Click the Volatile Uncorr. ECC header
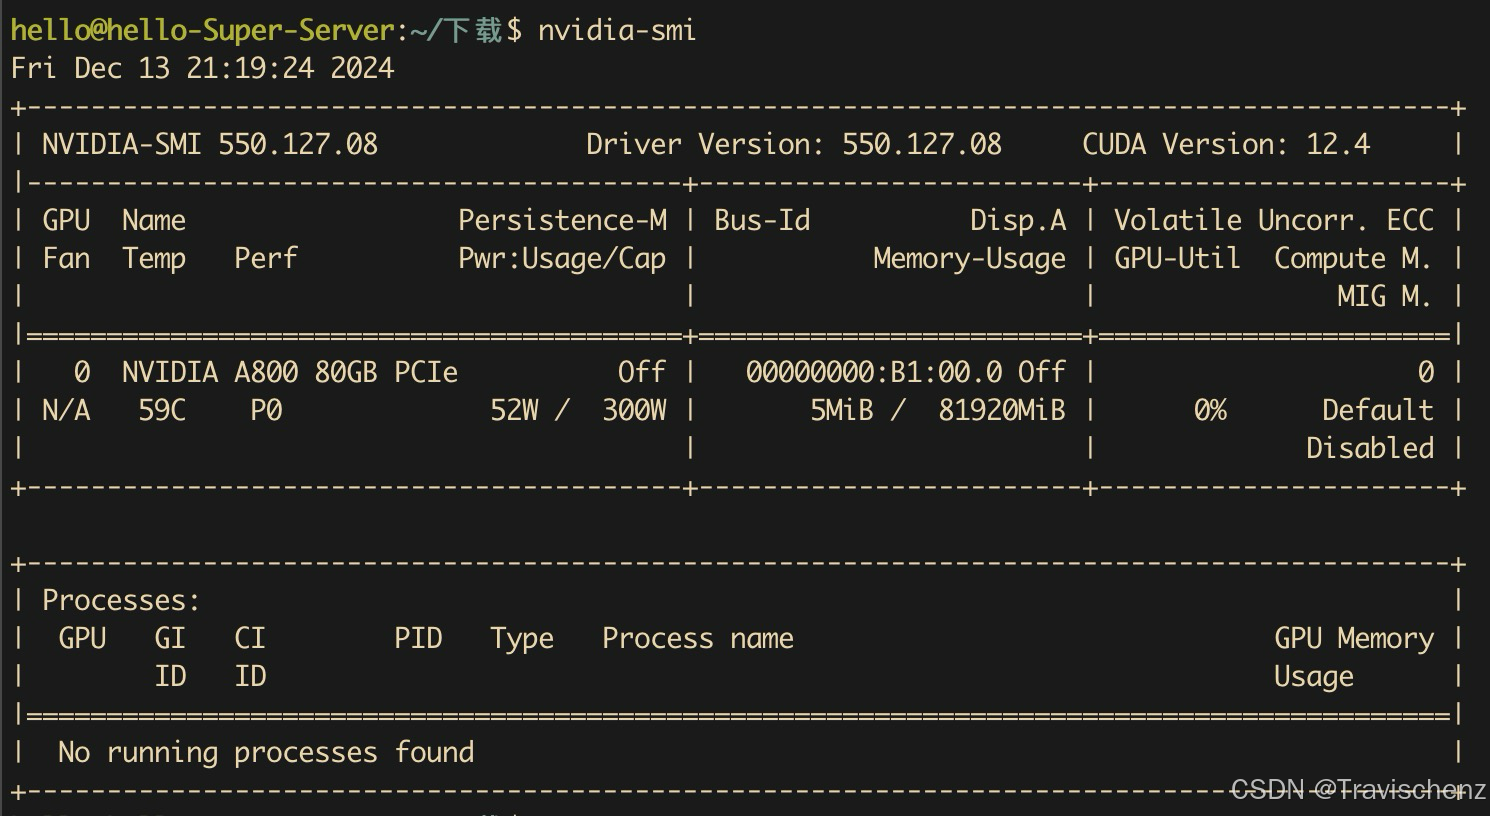1490x816 pixels. point(1274,220)
